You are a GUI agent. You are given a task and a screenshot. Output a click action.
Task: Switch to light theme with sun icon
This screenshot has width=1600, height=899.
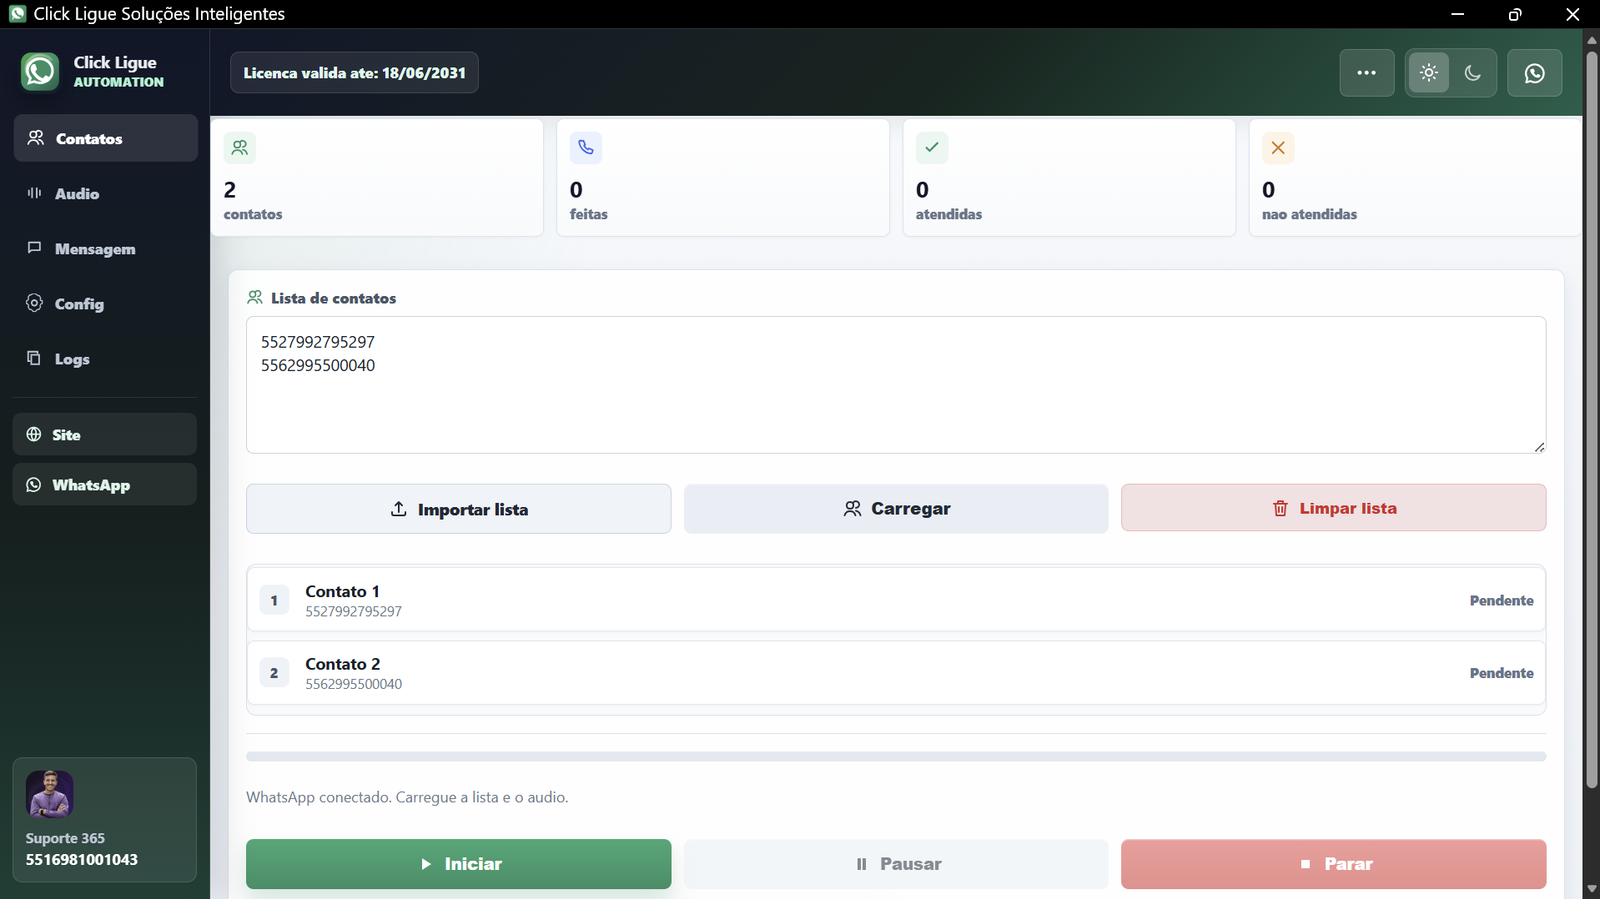pos(1429,73)
